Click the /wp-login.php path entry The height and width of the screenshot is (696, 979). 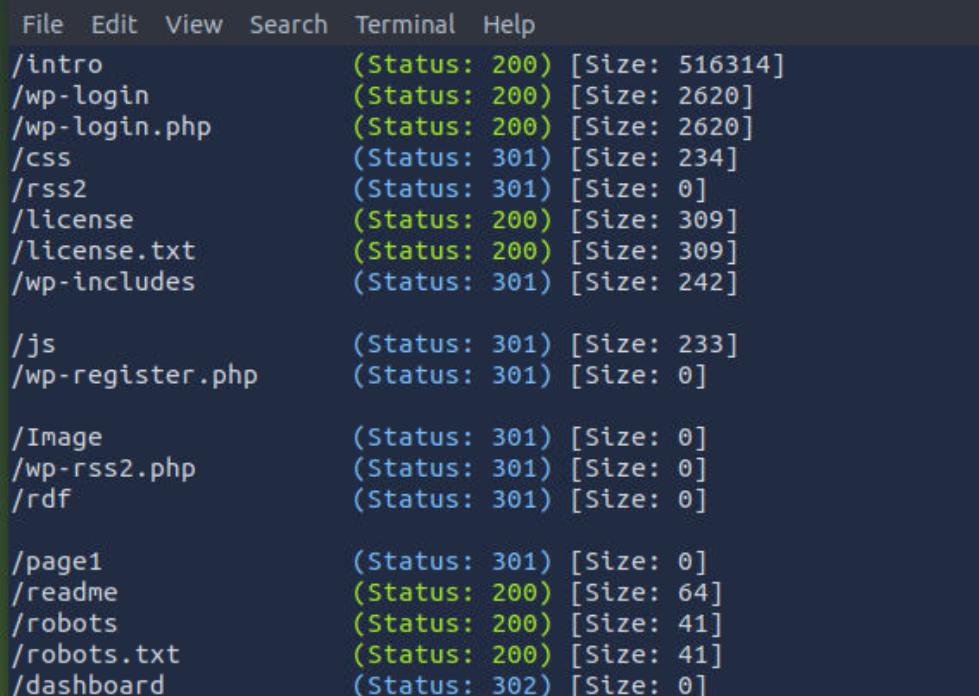click(x=111, y=127)
